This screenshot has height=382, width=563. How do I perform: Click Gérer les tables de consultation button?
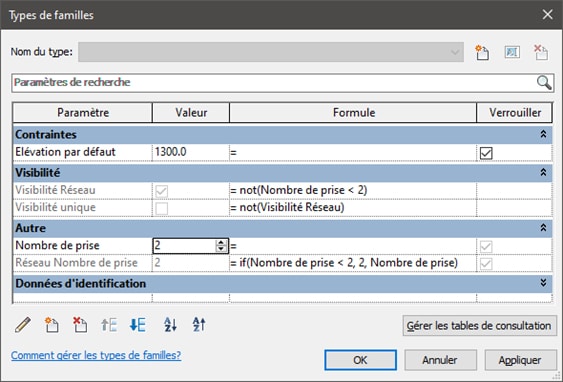click(479, 326)
